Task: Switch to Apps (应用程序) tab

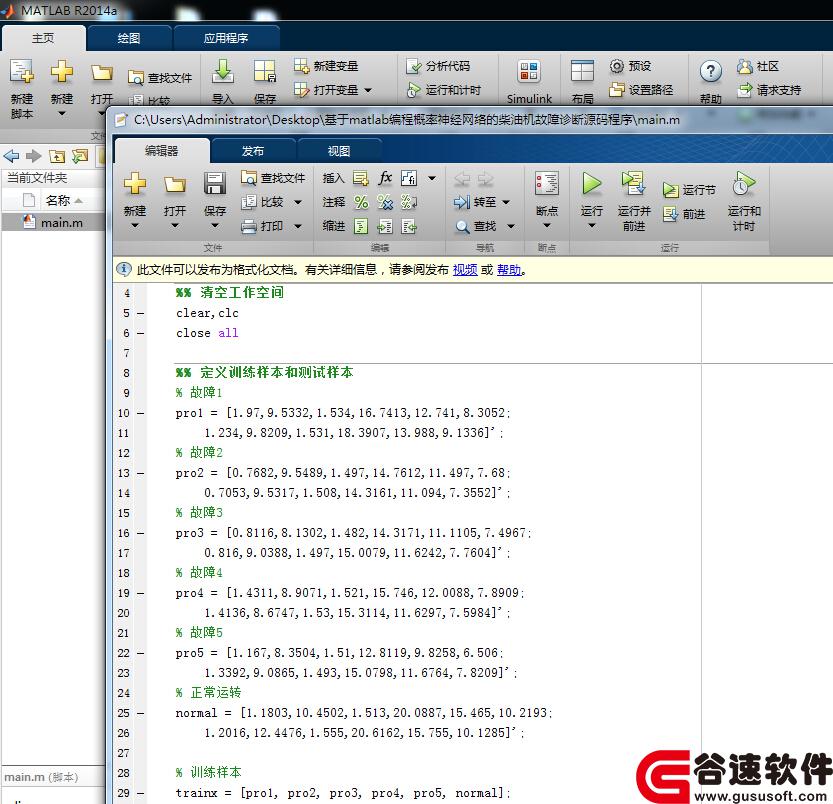Action: coord(226,38)
